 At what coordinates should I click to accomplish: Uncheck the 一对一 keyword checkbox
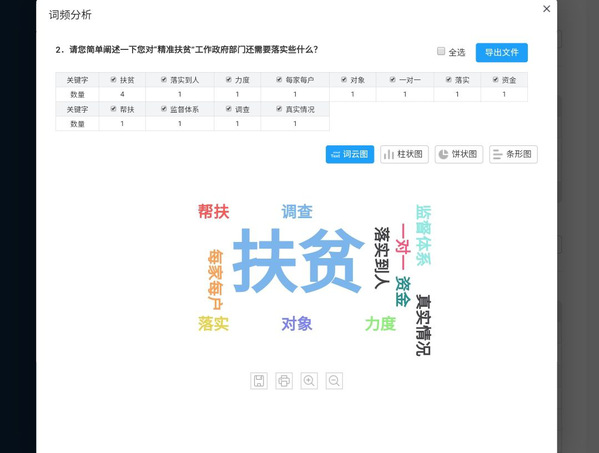click(x=392, y=79)
